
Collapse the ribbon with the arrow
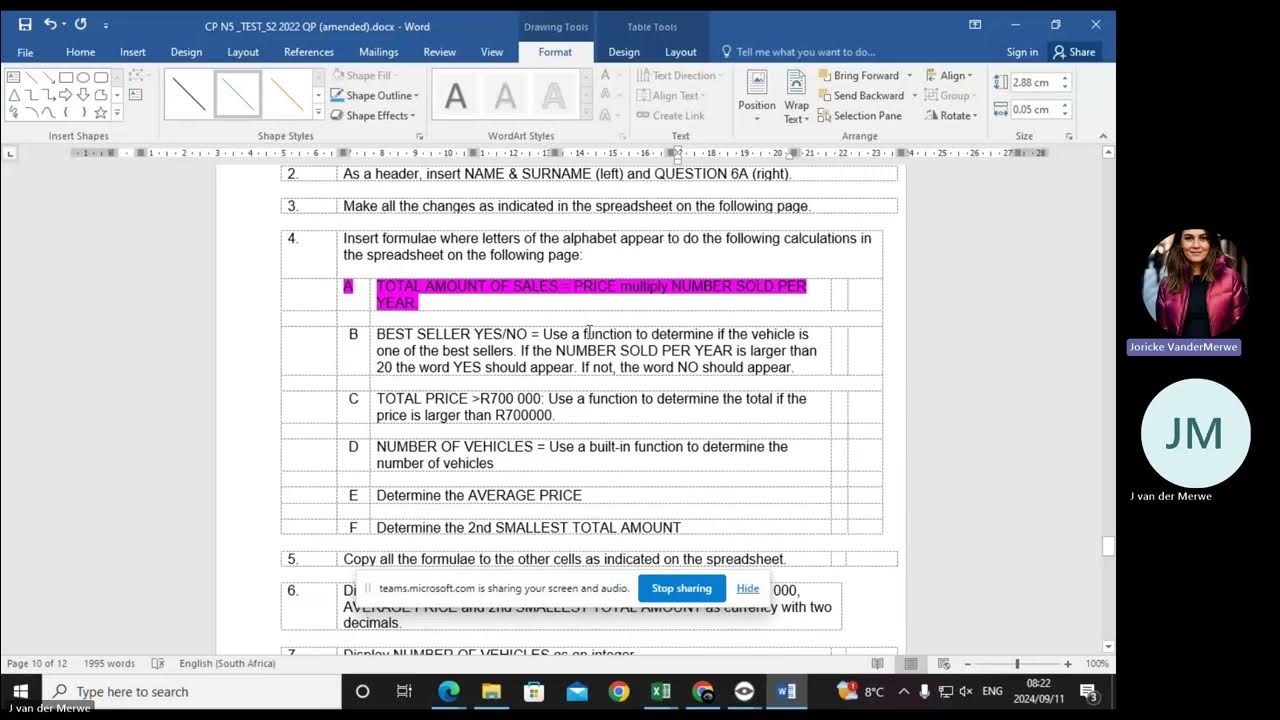1103,136
